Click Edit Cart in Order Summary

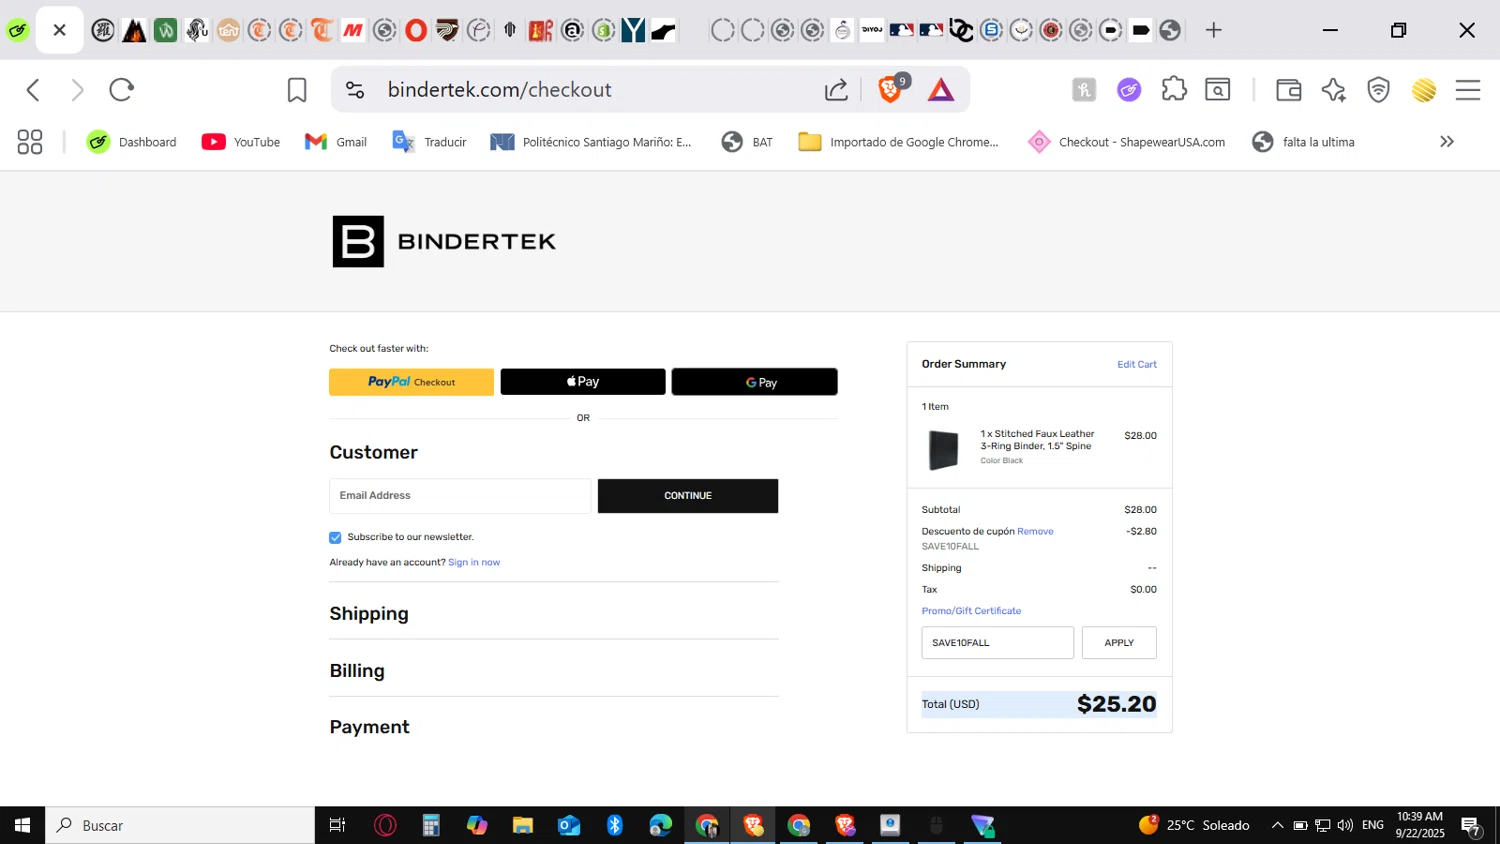[x=1137, y=364]
